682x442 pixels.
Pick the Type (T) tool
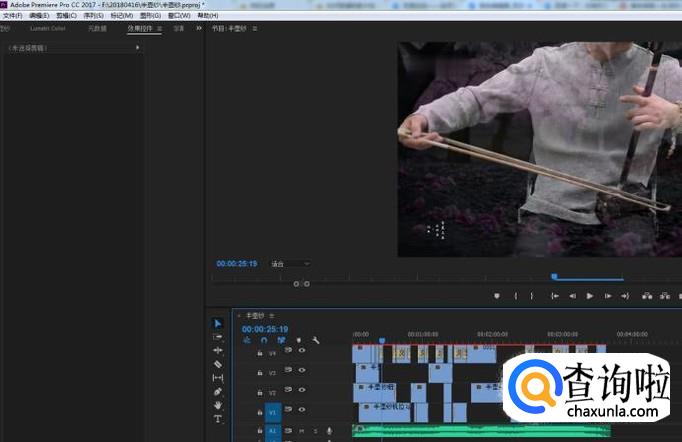pyautogui.click(x=218, y=419)
